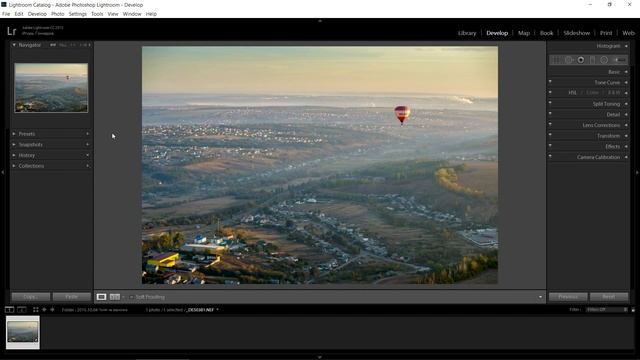This screenshot has height=360, width=640.
Task: Toggle the filters on/off switch in filmstrip
Action: click(633, 310)
